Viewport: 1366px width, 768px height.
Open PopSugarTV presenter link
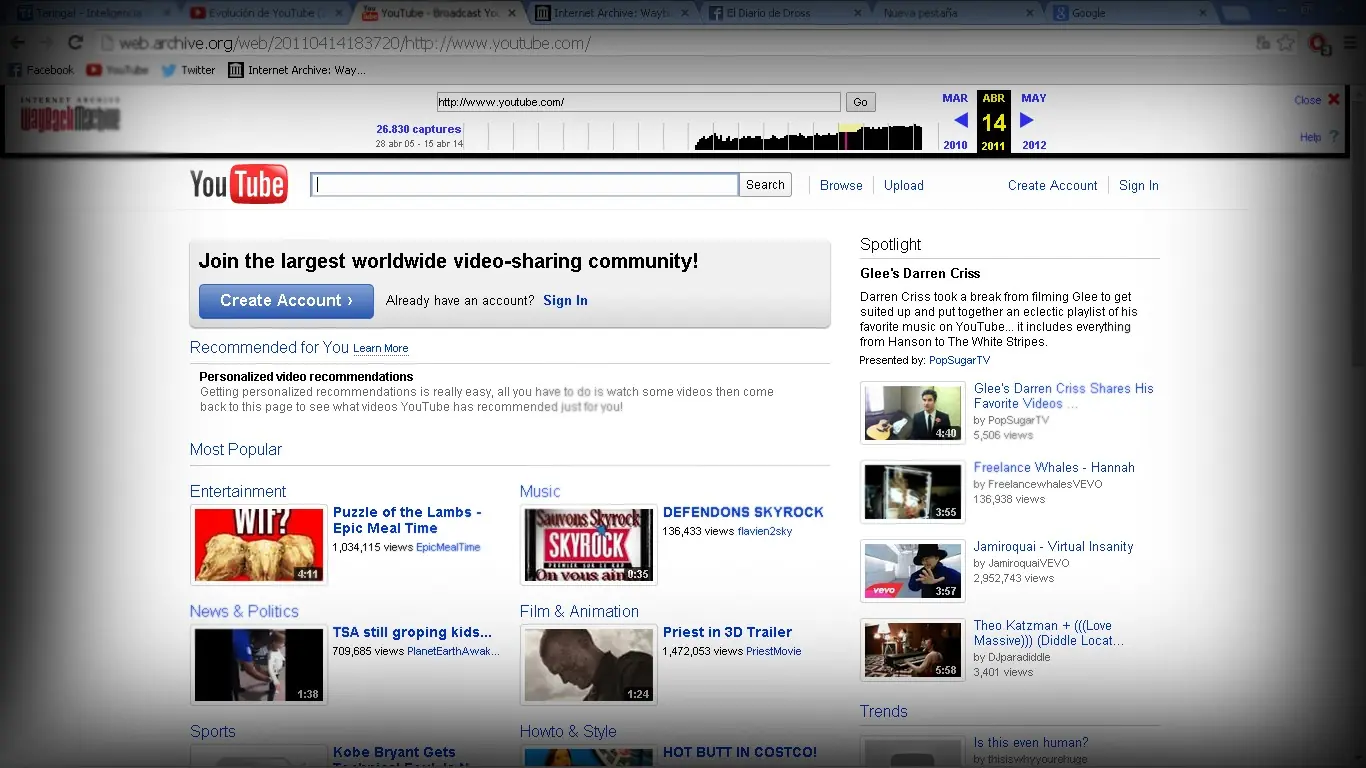click(x=959, y=360)
